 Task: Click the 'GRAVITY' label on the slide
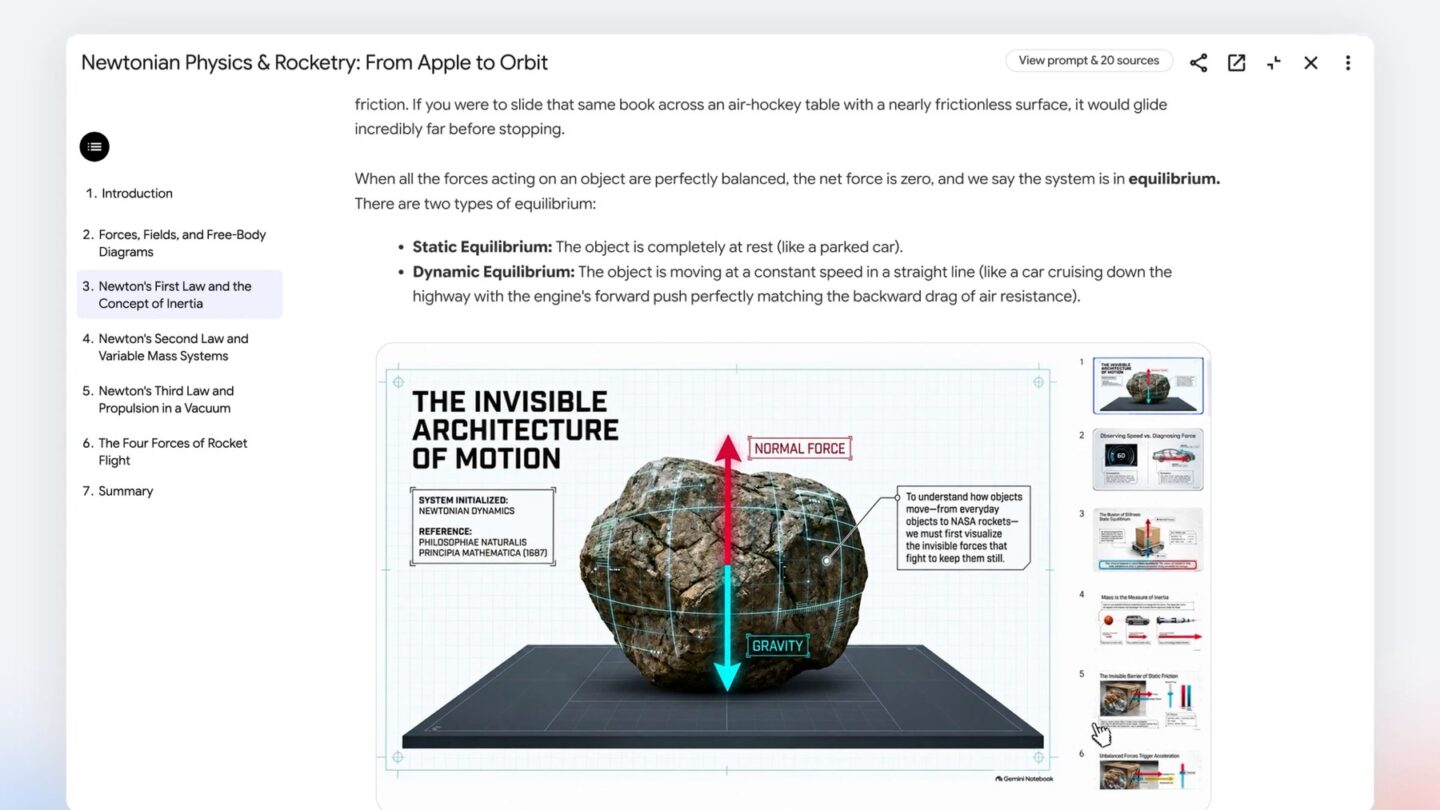point(778,646)
